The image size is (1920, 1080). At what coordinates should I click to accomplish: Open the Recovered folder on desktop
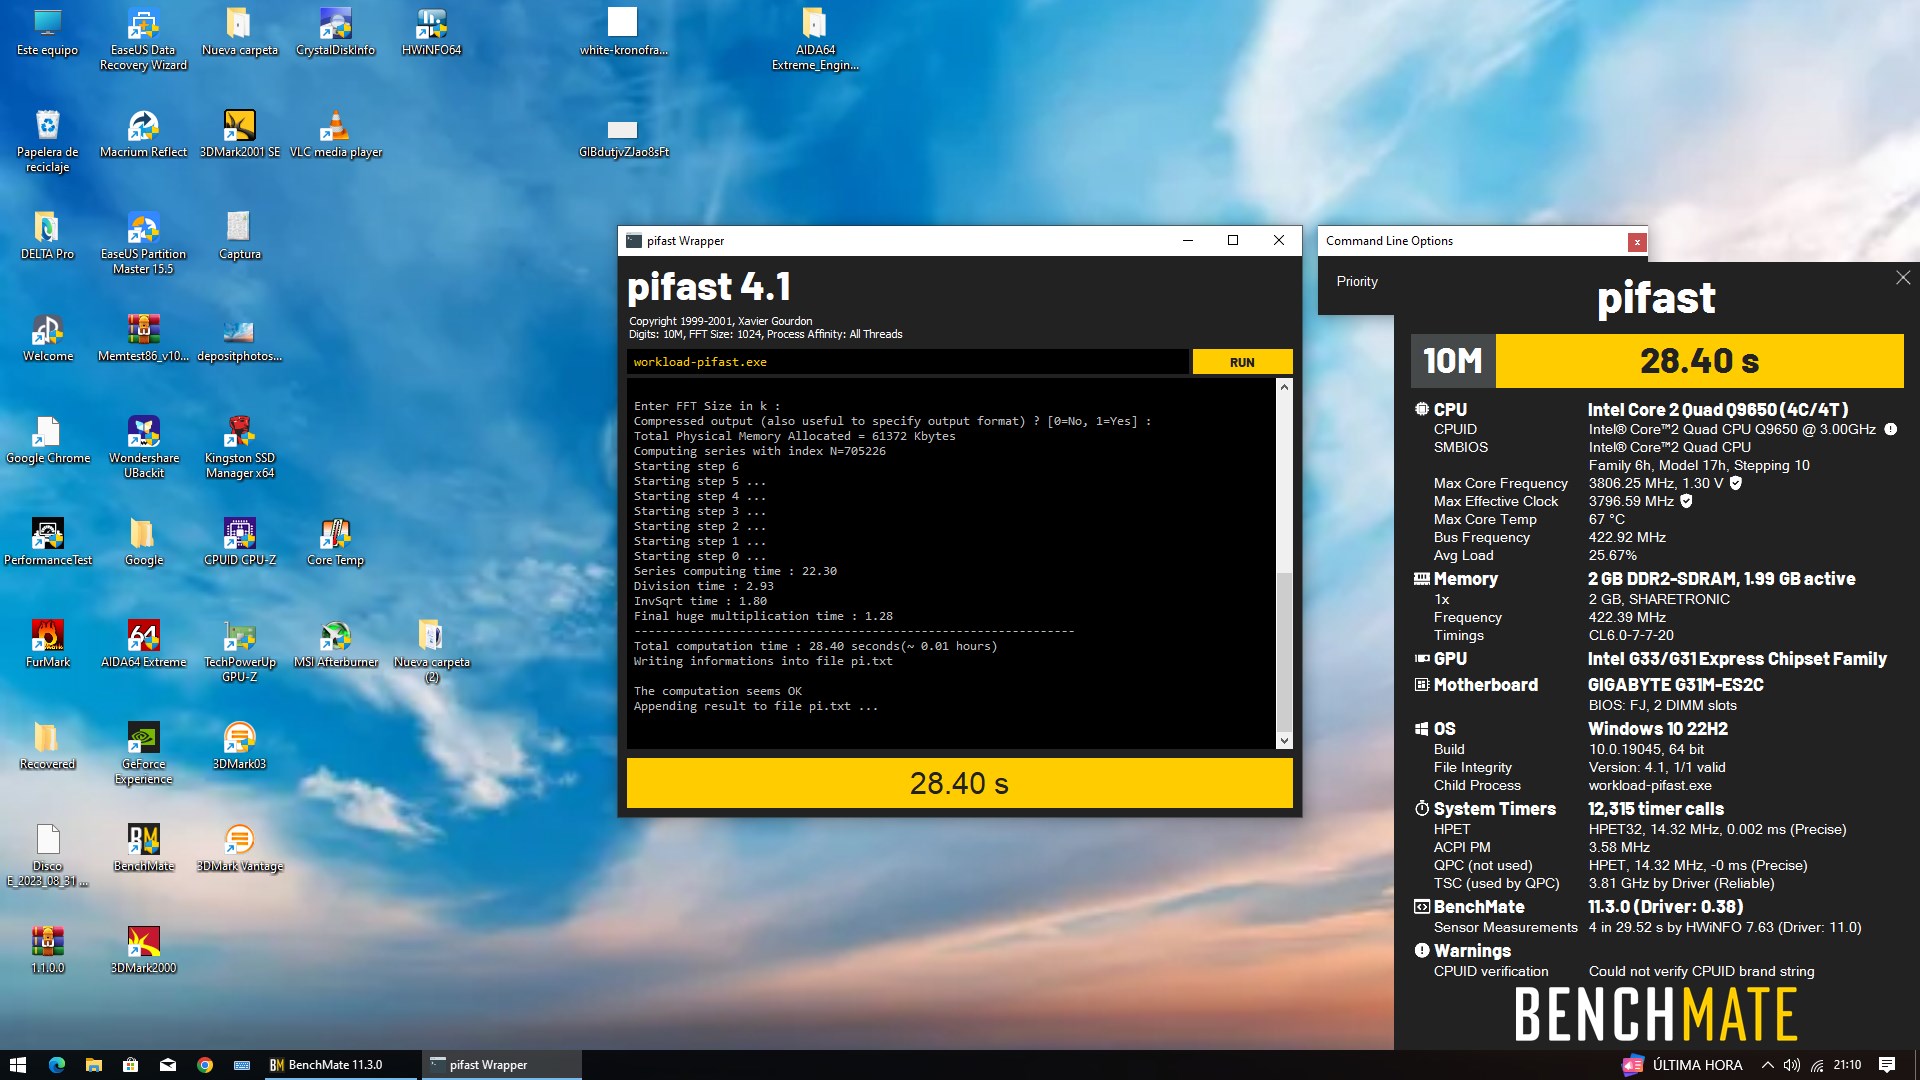(x=47, y=746)
